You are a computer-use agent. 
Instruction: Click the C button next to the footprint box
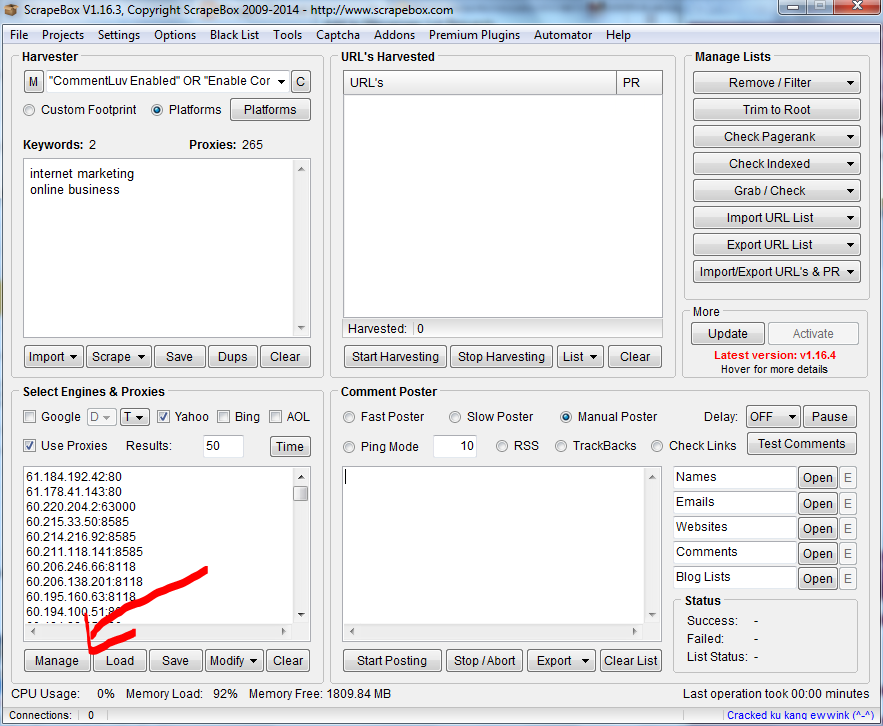pyautogui.click(x=301, y=82)
